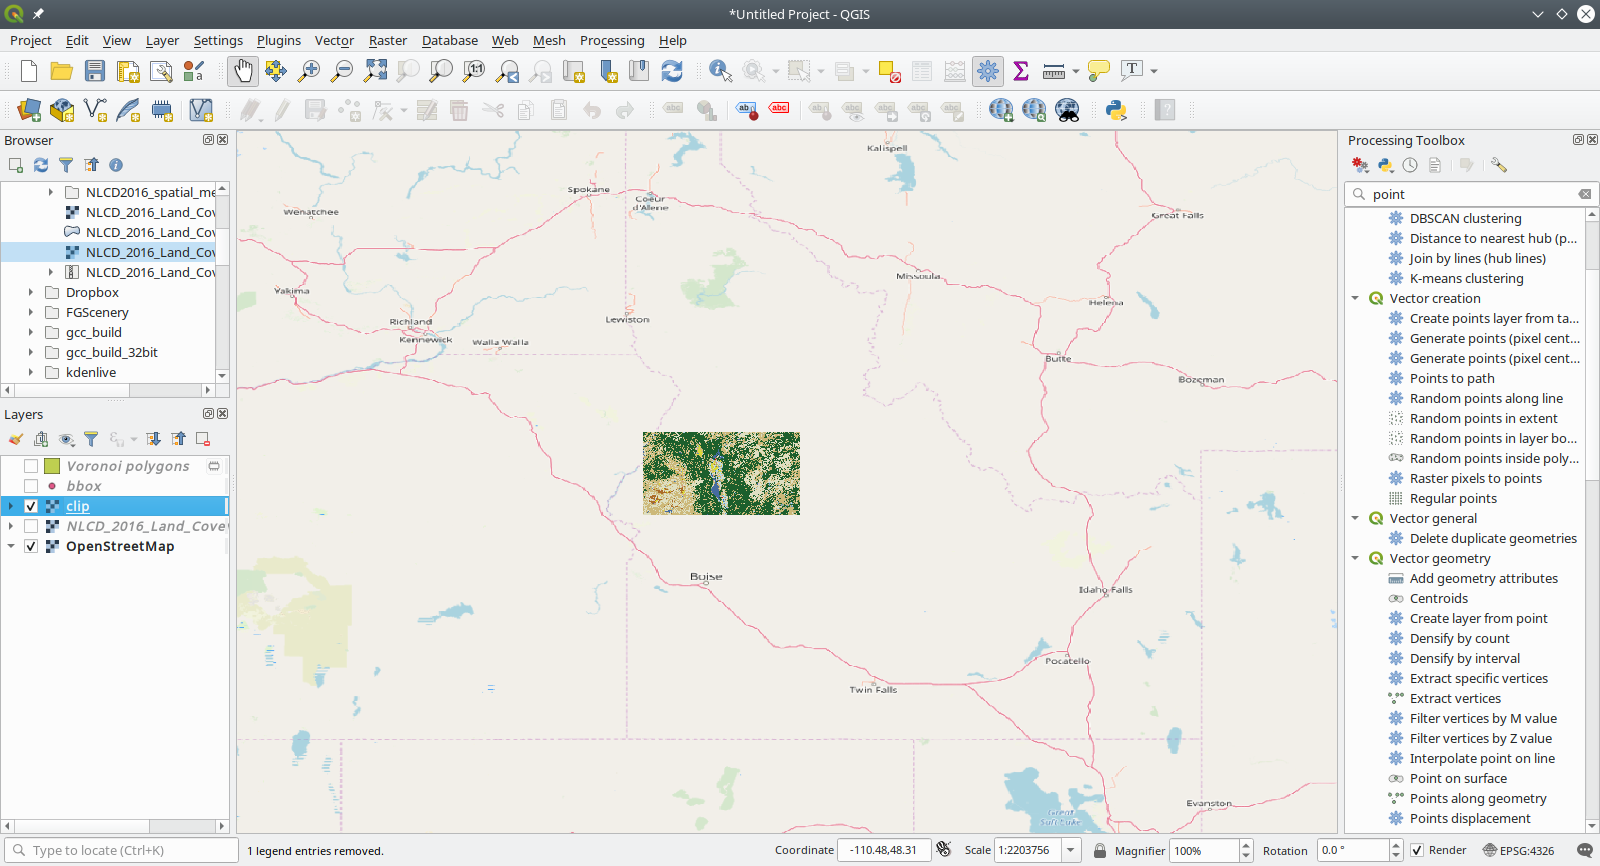The height and width of the screenshot is (866, 1600).
Task: Open the Raster menu
Action: [x=388, y=40]
